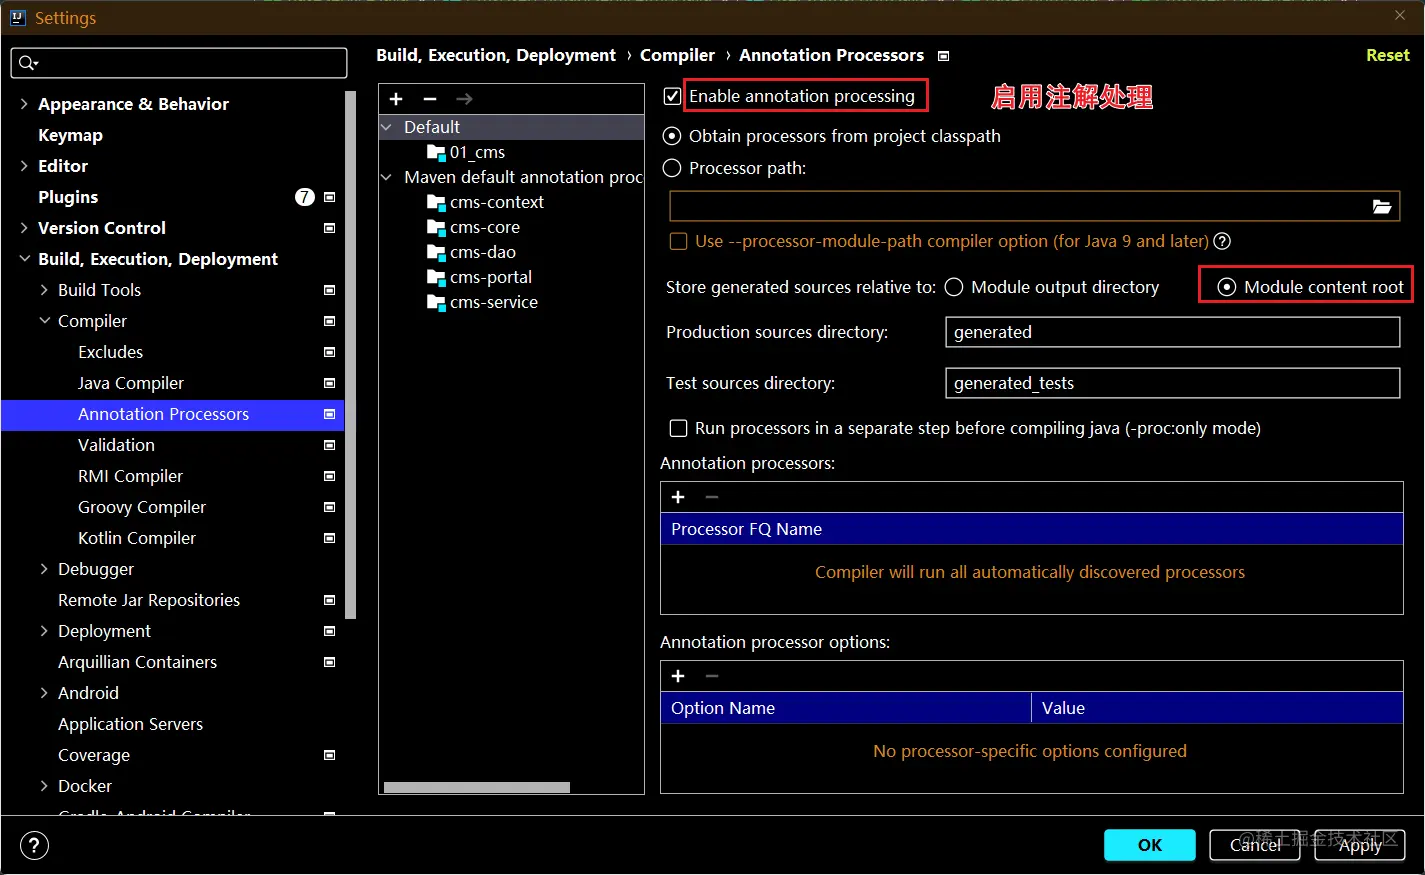1425x875 pixels.
Task: Click the breadcrumb project icon after Annotation Processors
Action: (x=943, y=56)
